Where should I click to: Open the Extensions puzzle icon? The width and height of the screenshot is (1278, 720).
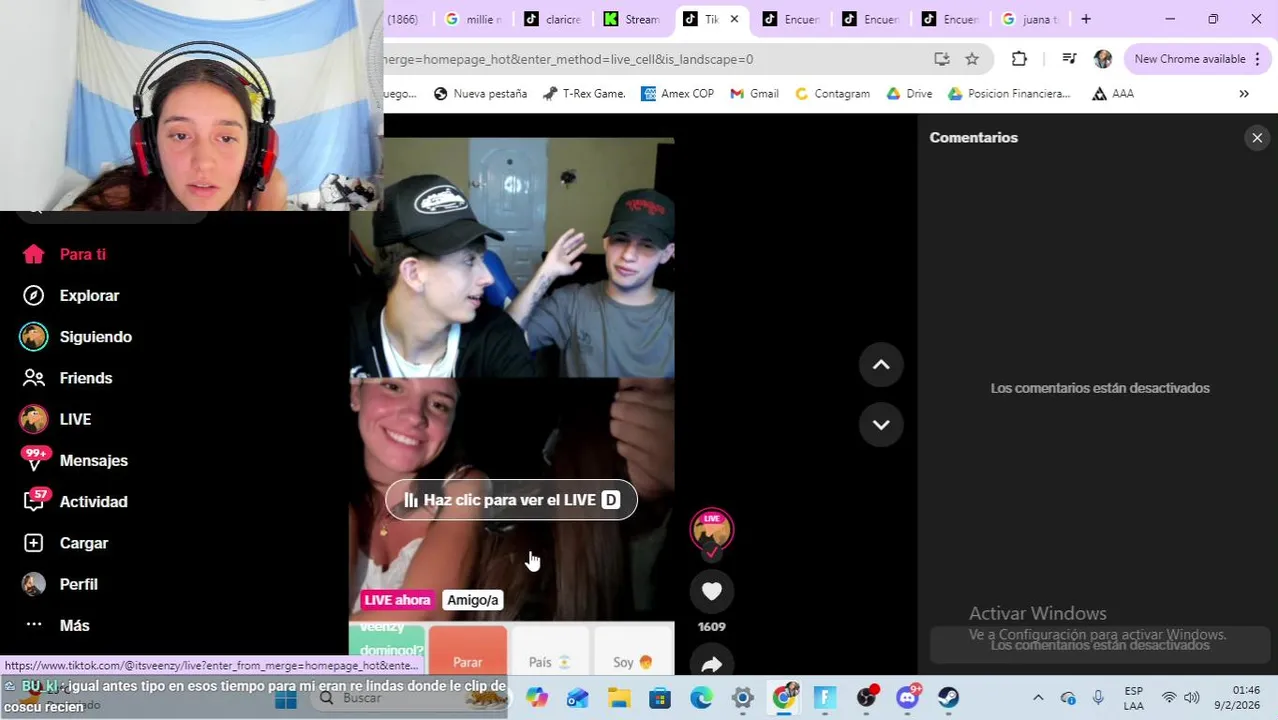point(1019,59)
